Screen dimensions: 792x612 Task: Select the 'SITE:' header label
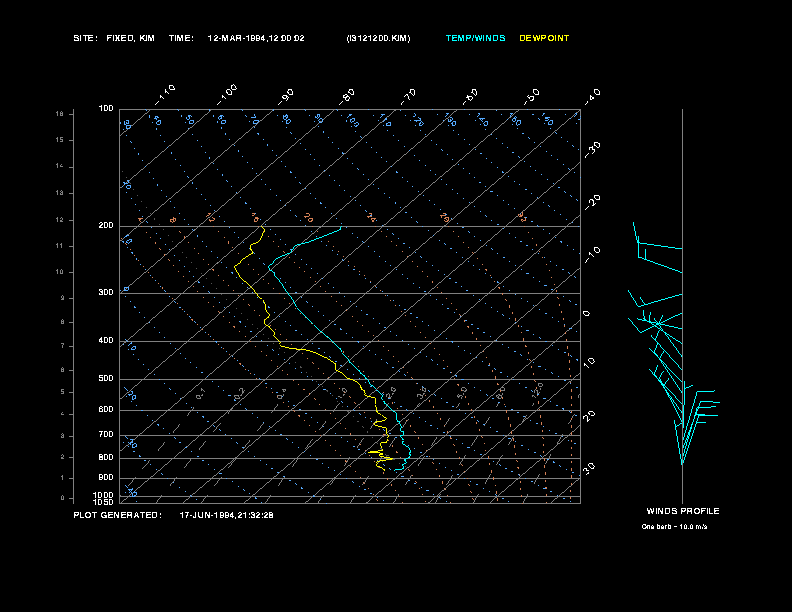pos(85,38)
